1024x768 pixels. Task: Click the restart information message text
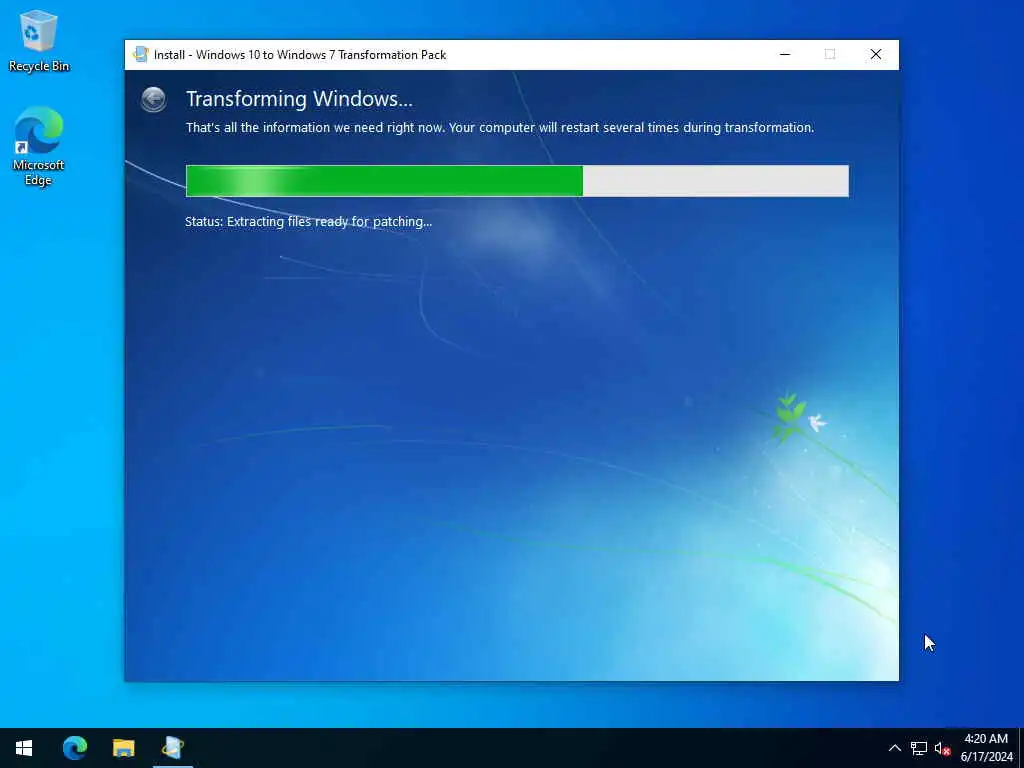click(x=500, y=127)
